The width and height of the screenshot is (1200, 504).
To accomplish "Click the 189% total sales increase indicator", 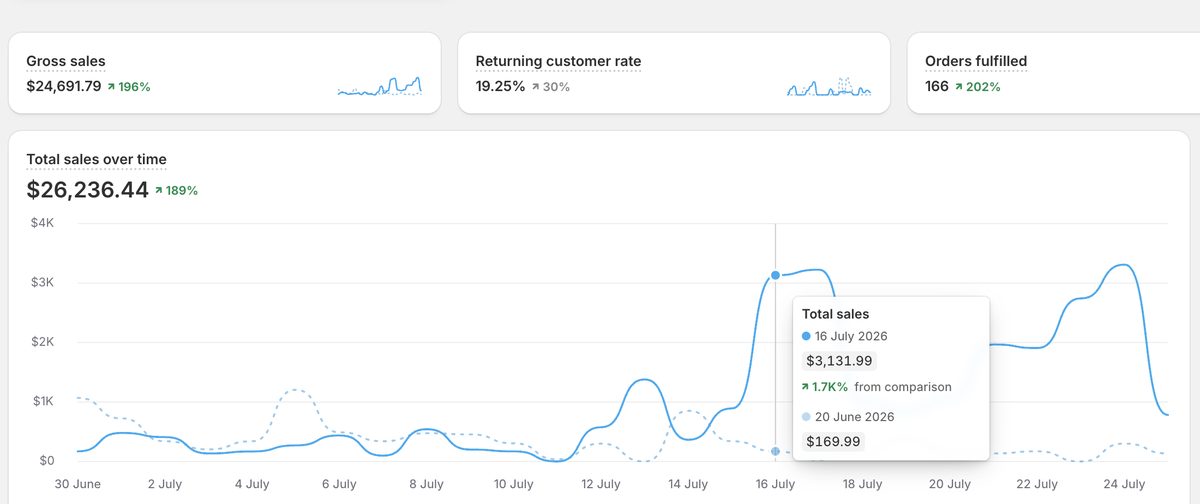I will (176, 190).
